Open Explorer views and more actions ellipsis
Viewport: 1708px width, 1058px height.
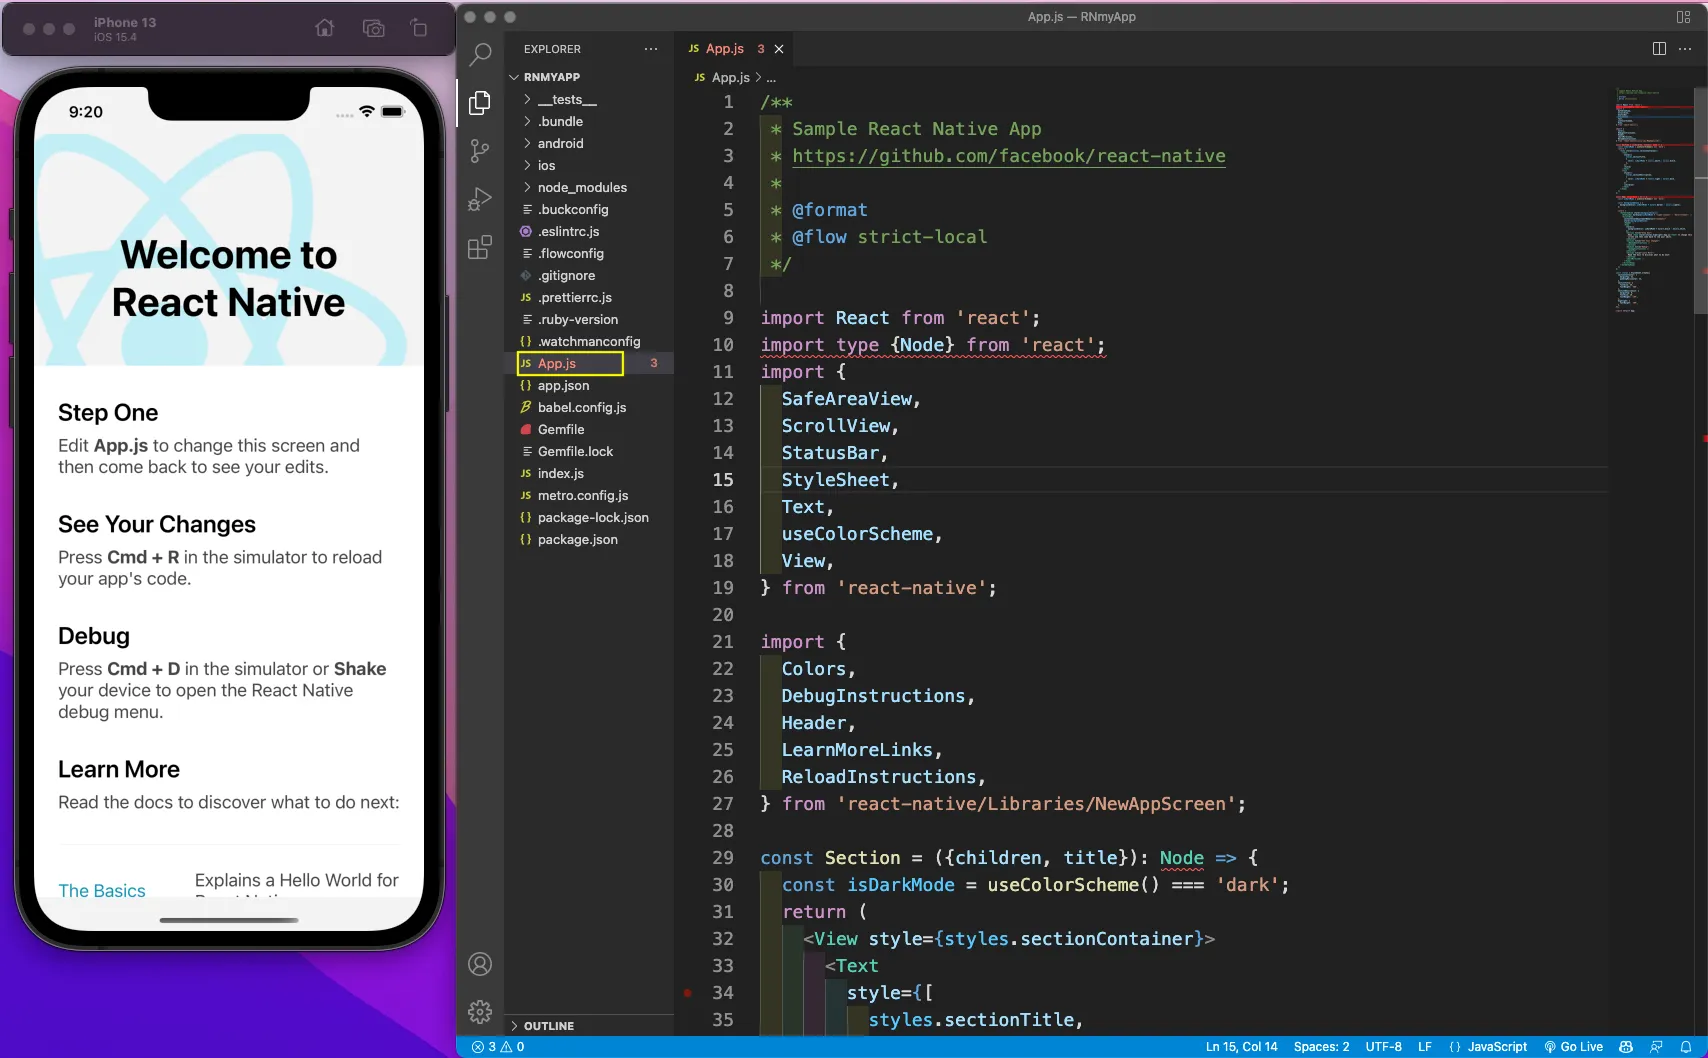651,49
